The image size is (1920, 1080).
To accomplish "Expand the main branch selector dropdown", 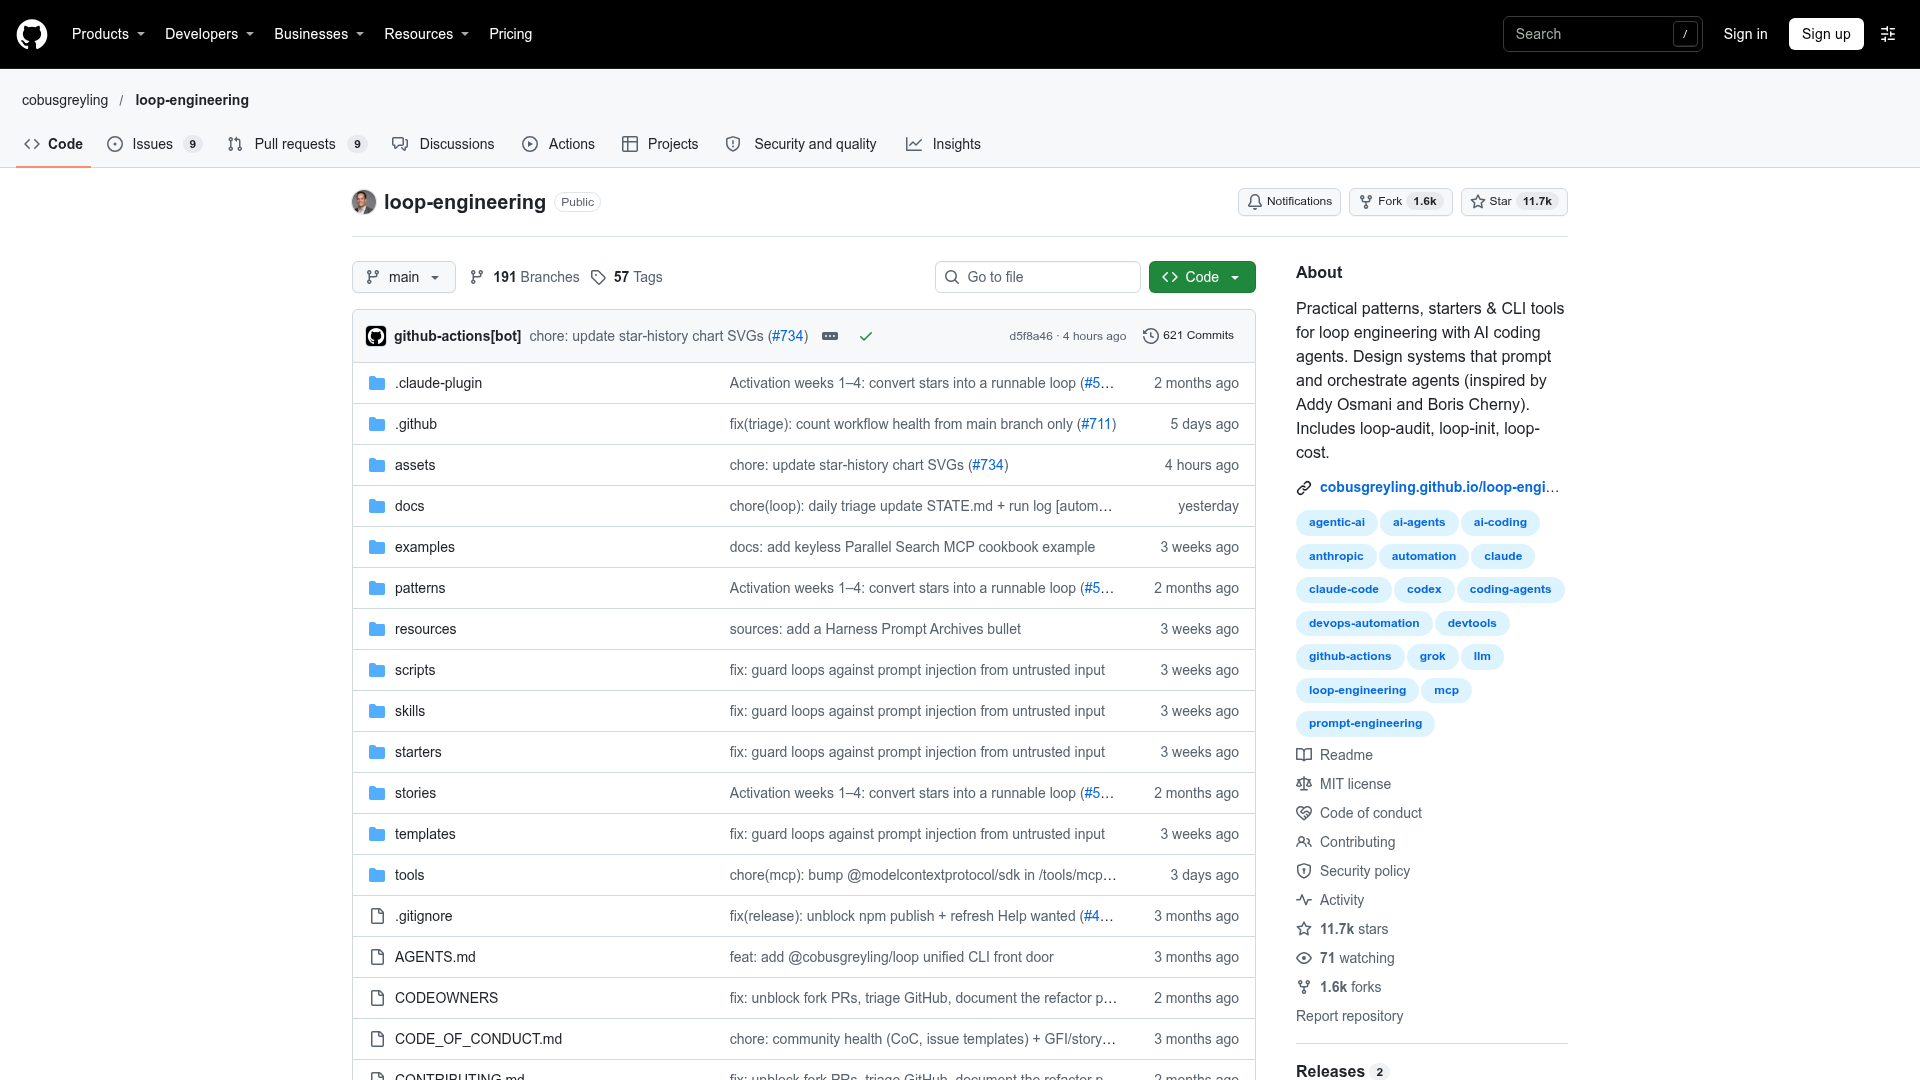I will (404, 277).
